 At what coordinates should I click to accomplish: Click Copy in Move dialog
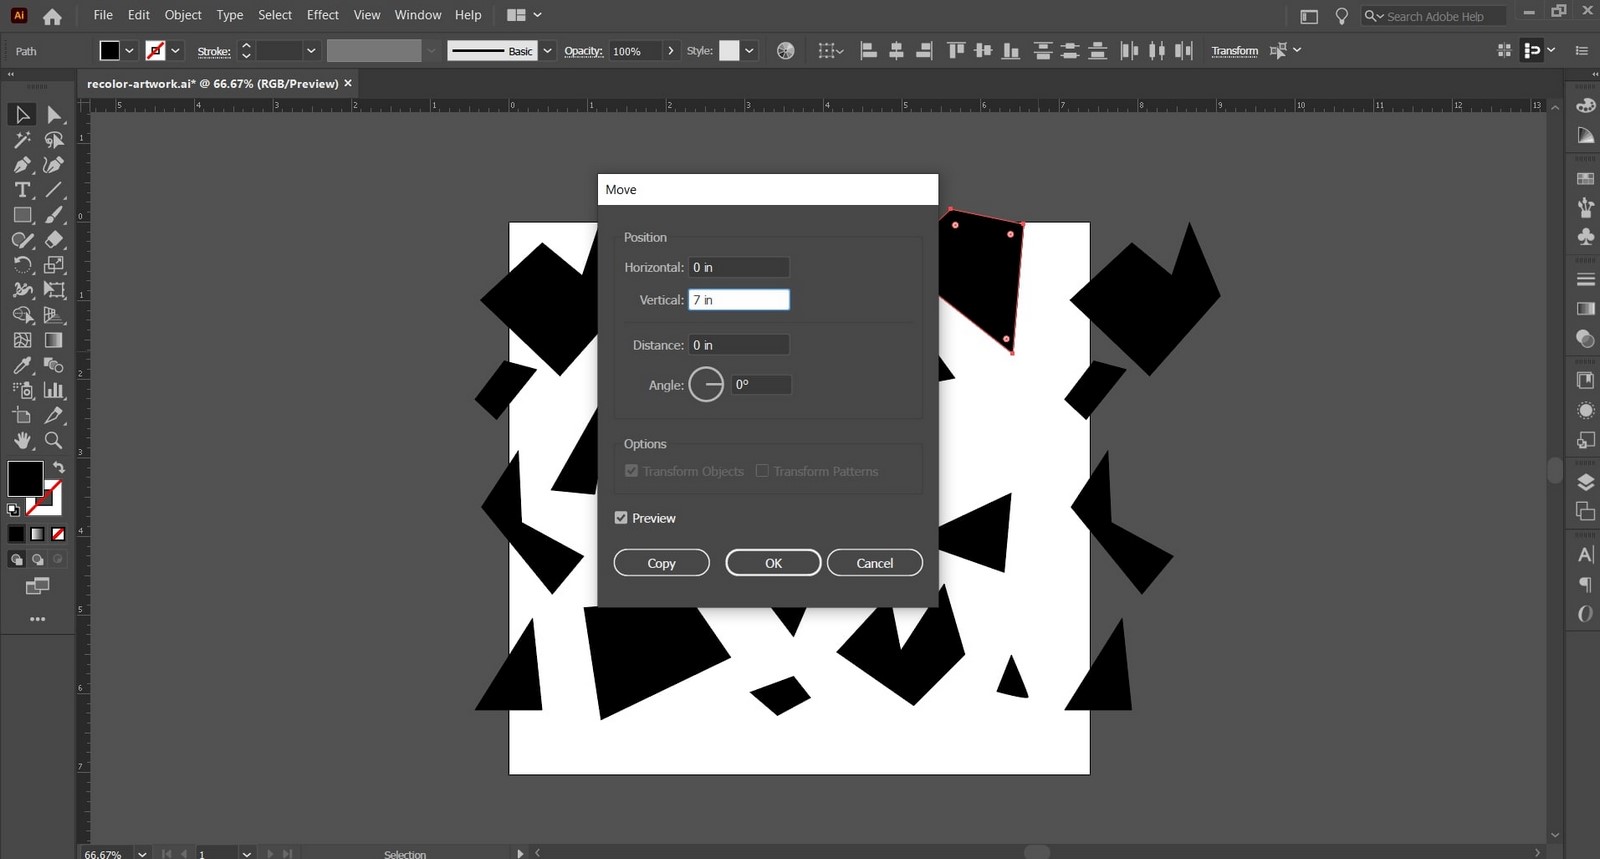(x=661, y=563)
